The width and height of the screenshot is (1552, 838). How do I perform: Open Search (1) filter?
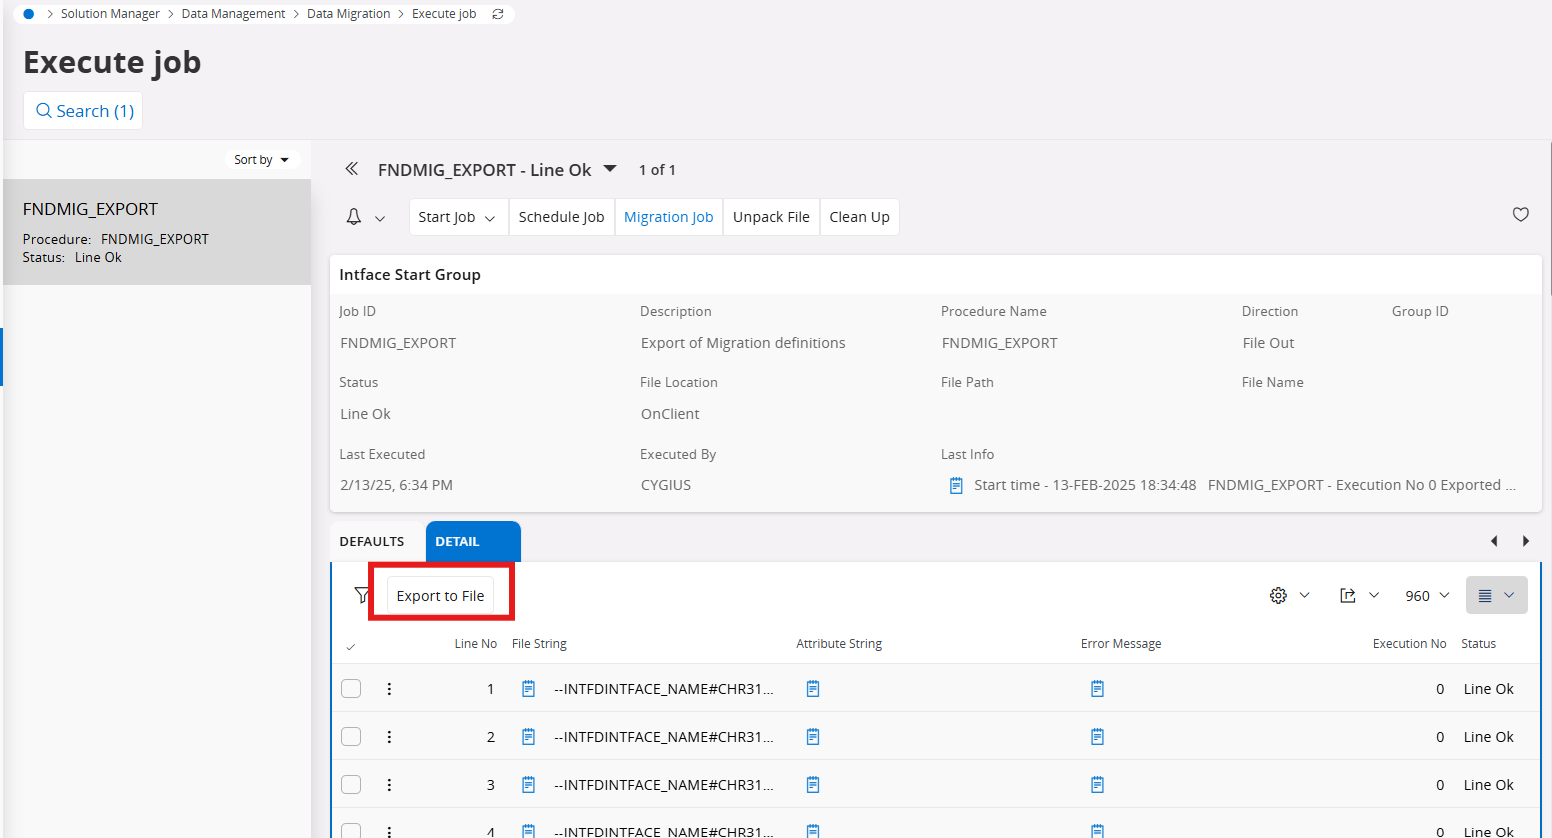point(83,111)
